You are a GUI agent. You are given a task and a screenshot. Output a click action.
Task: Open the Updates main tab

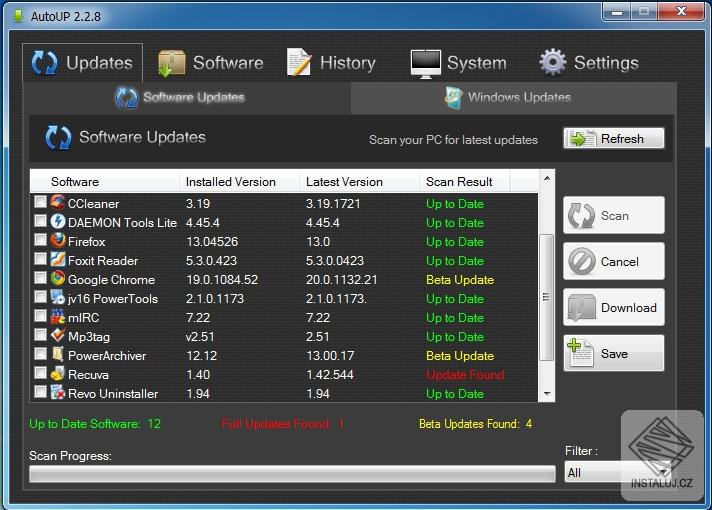(x=82, y=63)
